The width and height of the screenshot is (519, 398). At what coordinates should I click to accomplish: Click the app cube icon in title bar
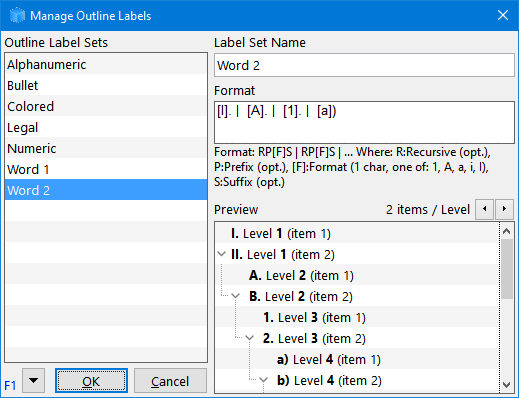point(17,16)
